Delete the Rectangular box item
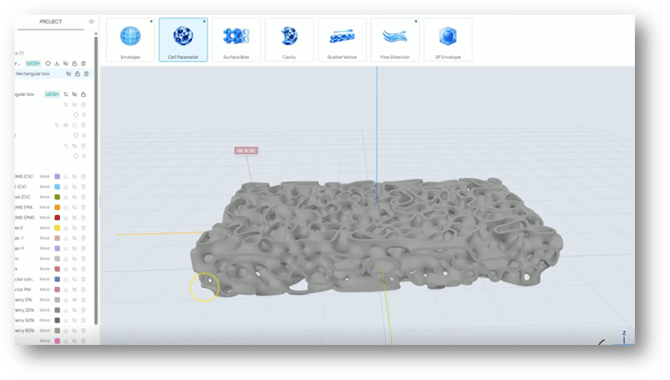The image size is (670, 380). click(x=86, y=74)
